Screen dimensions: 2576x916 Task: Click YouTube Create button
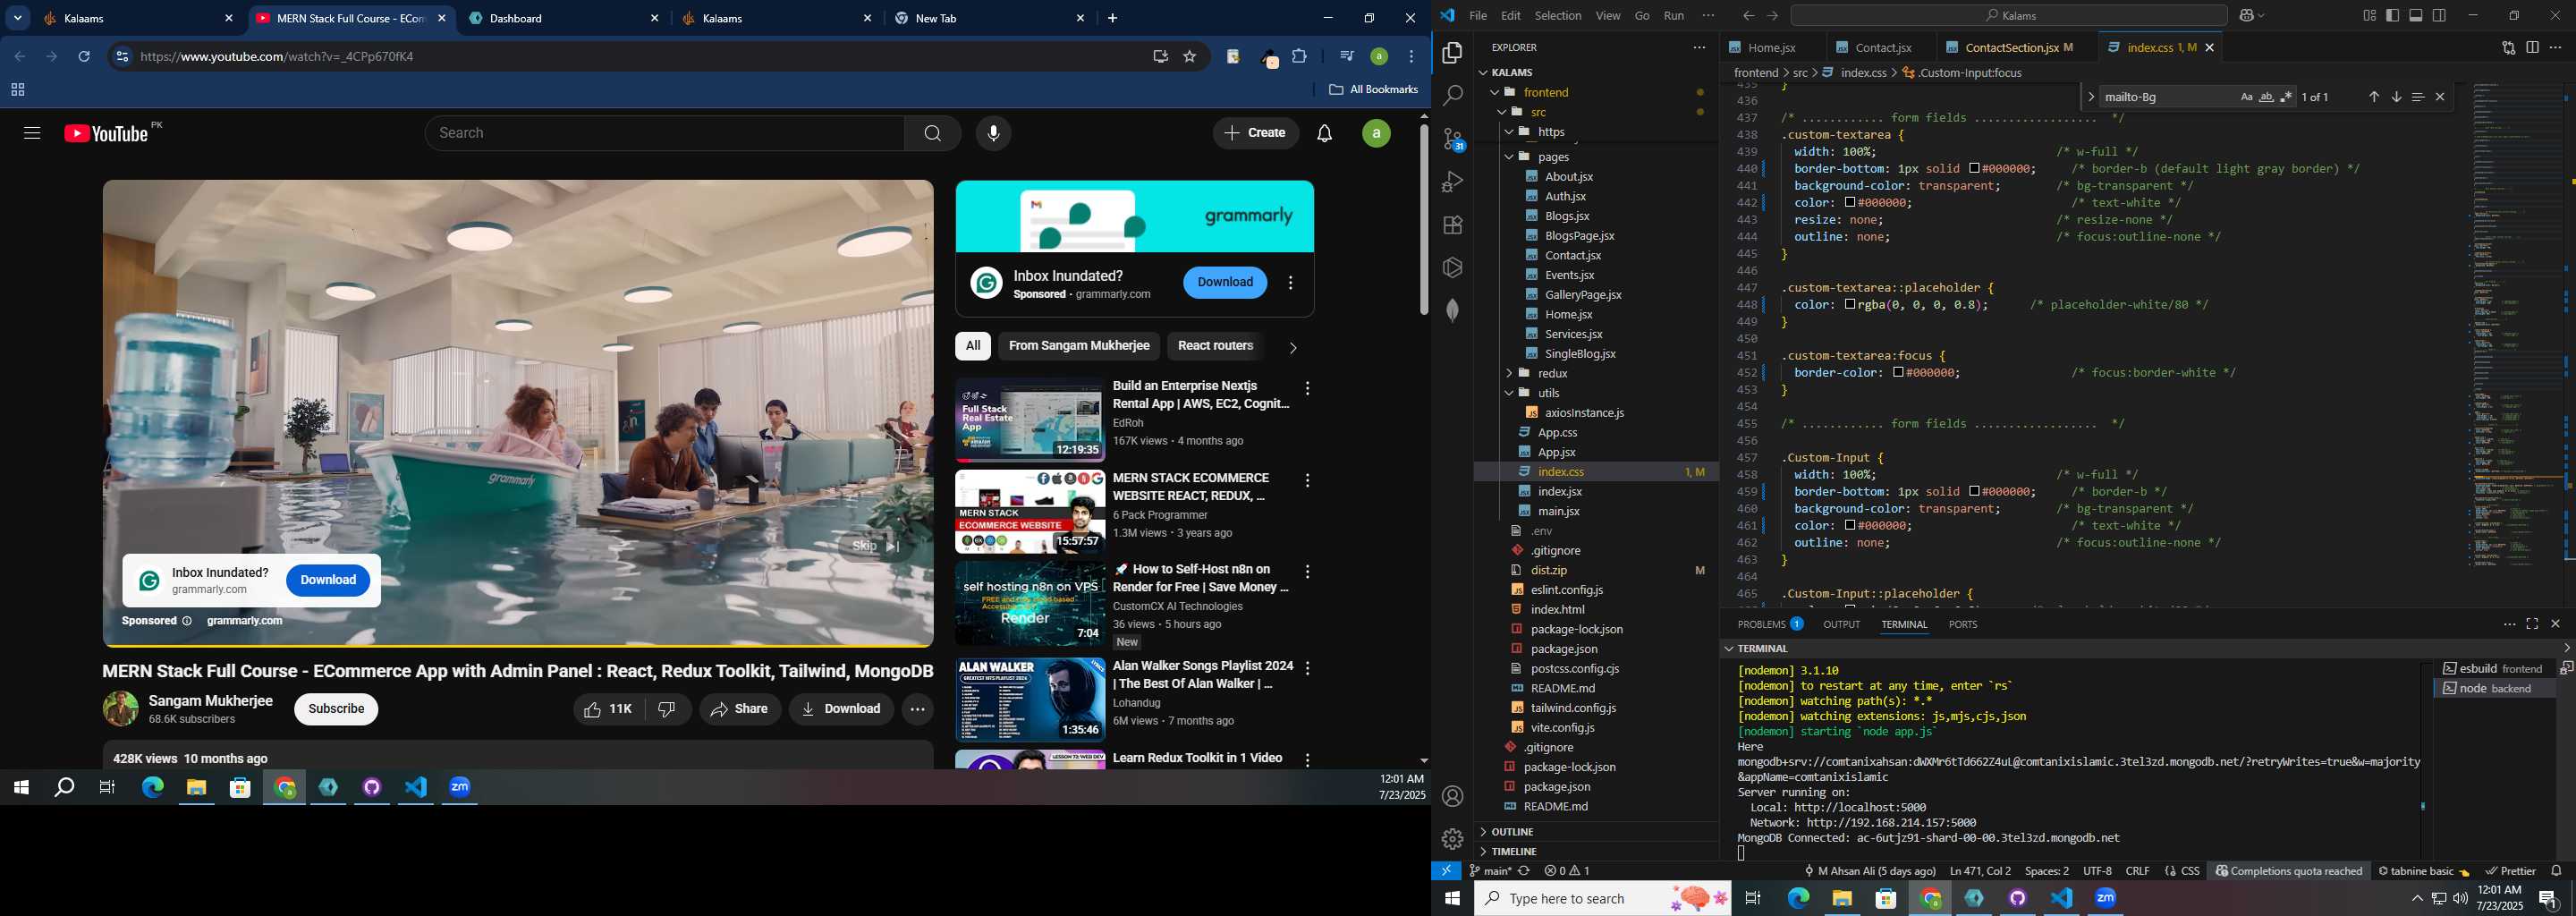[x=1256, y=133]
